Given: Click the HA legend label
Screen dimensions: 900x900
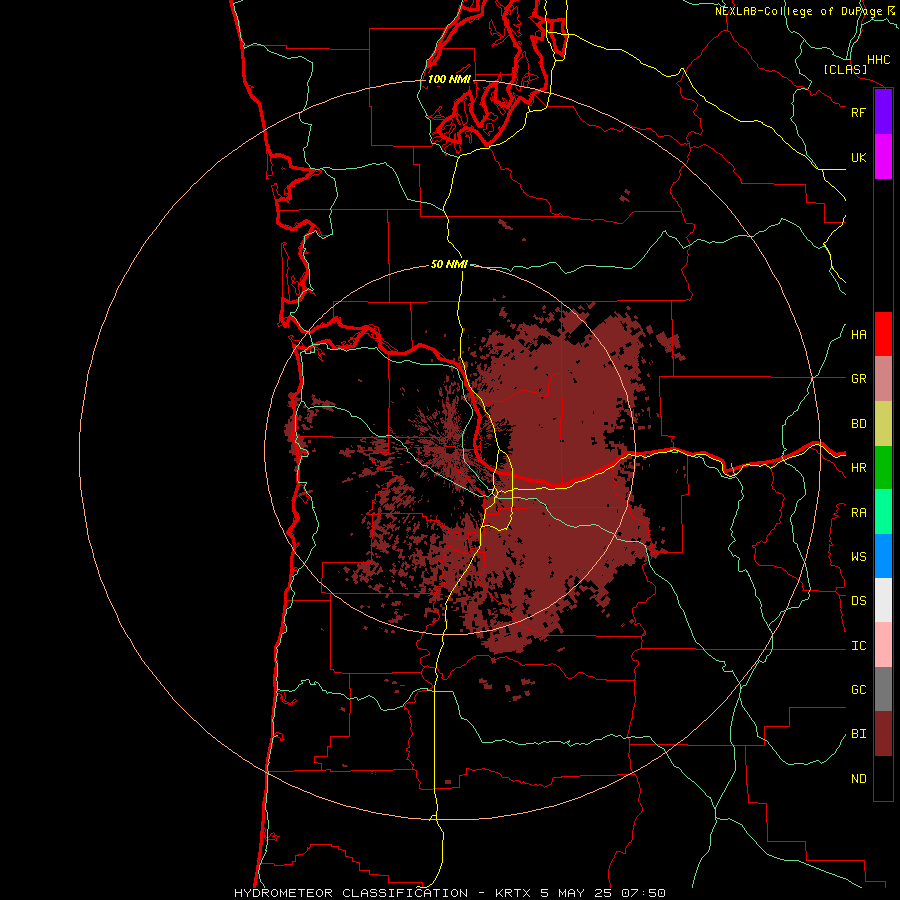Looking at the screenshot, I should pos(858,335).
